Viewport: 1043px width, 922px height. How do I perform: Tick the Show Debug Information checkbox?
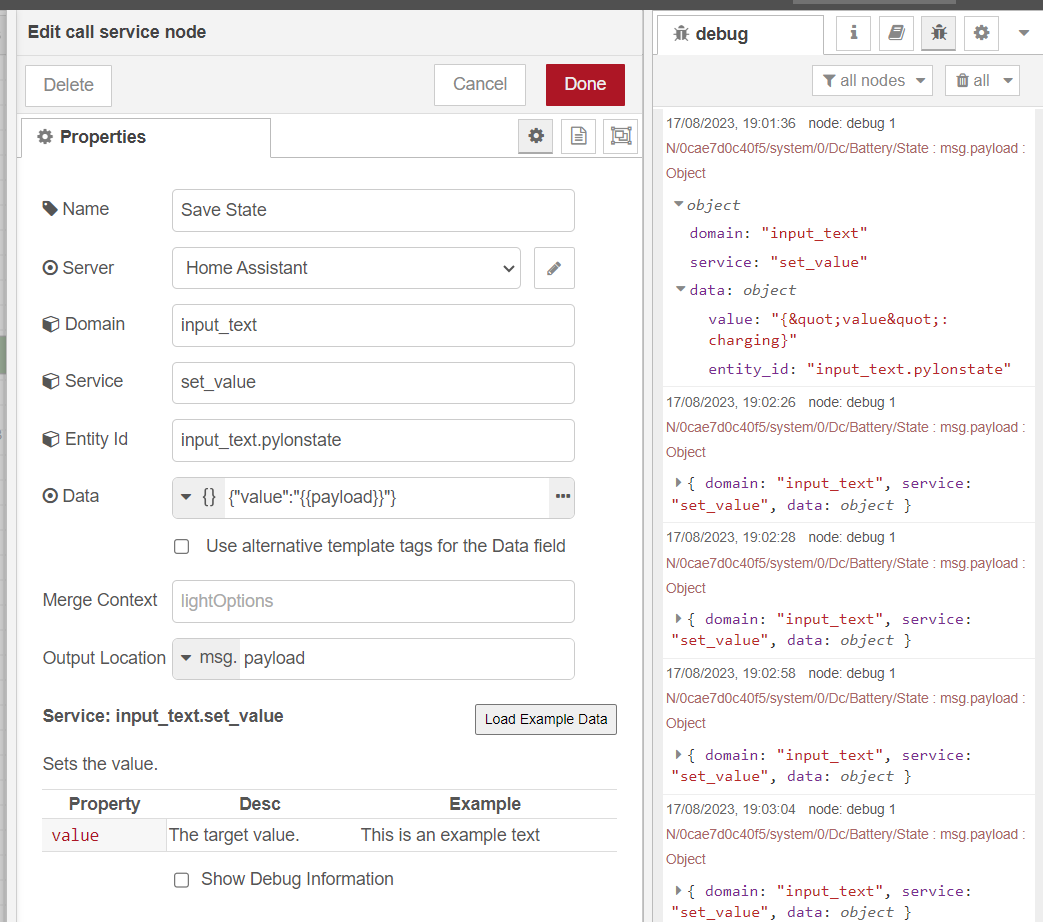click(182, 880)
